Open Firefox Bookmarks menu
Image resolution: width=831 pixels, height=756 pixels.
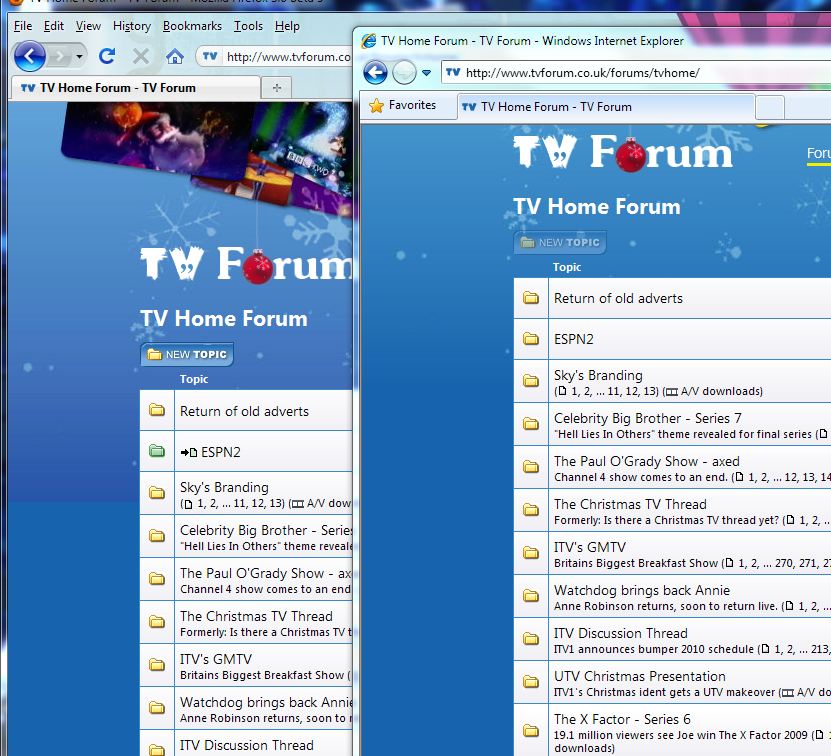click(192, 26)
